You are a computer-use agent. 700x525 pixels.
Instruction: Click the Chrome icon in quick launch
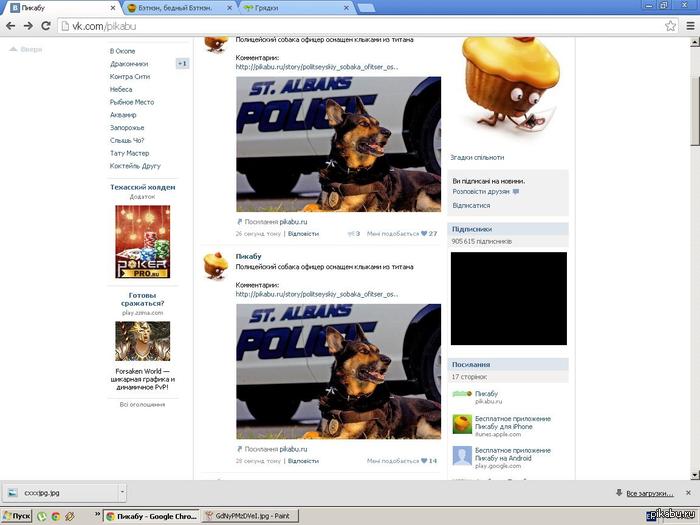tap(56, 516)
